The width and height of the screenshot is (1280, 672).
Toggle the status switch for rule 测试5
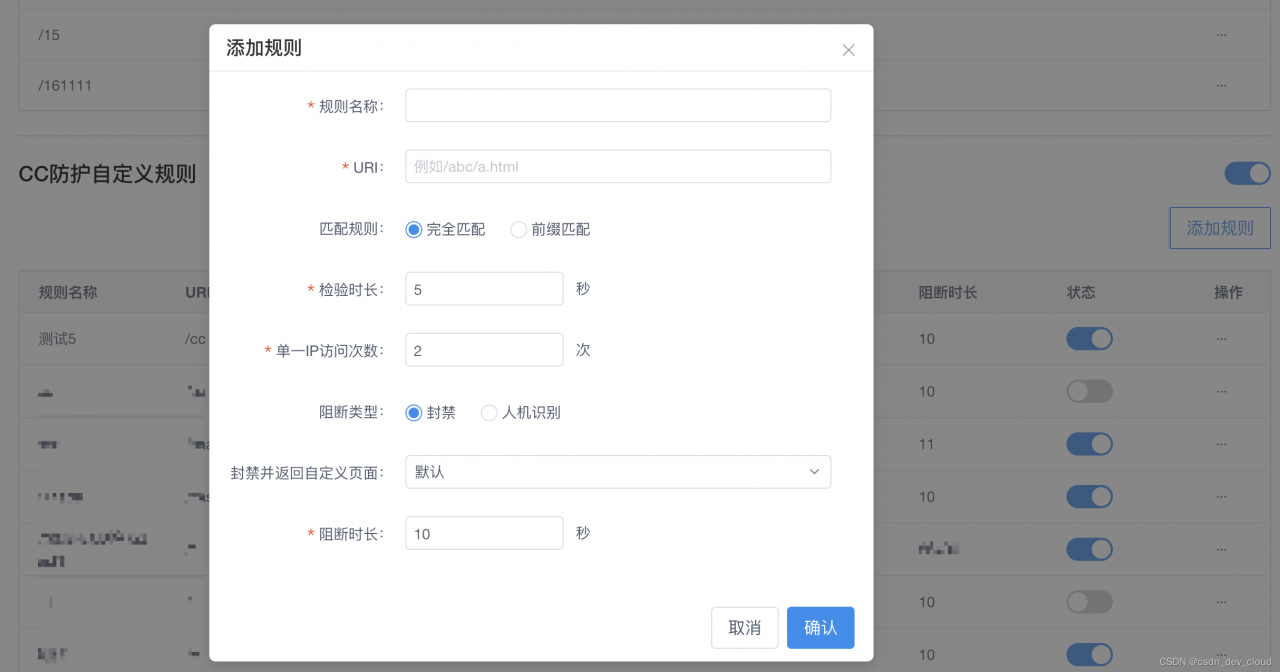pyautogui.click(x=1089, y=338)
